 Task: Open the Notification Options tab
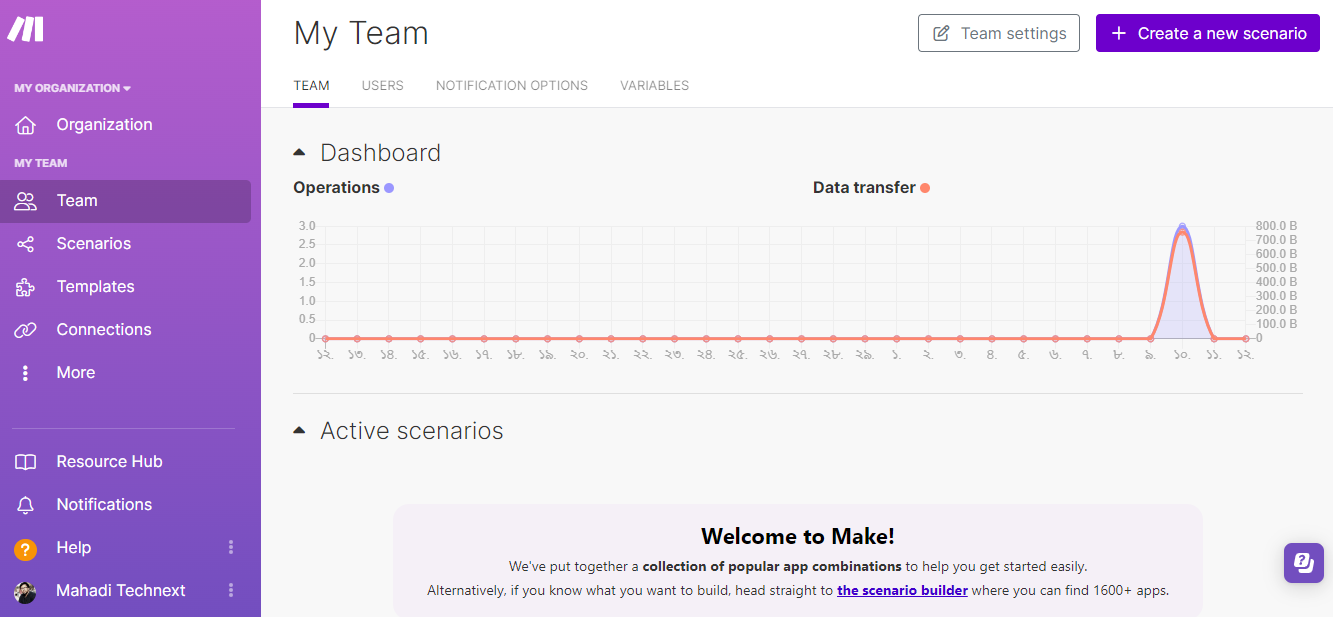pyautogui.click(x=511, y=86)
